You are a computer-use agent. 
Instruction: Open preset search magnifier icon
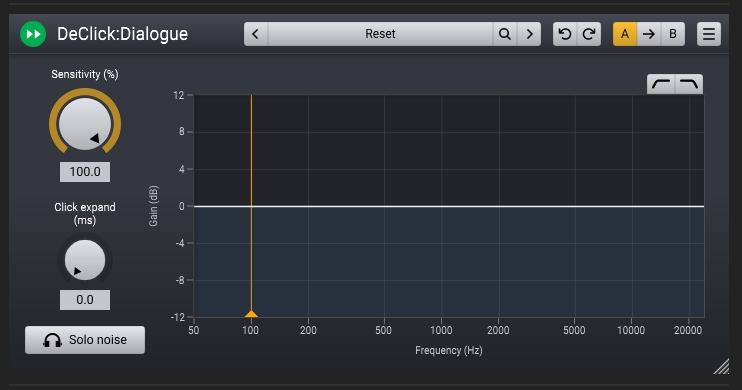tap(504, 34)
